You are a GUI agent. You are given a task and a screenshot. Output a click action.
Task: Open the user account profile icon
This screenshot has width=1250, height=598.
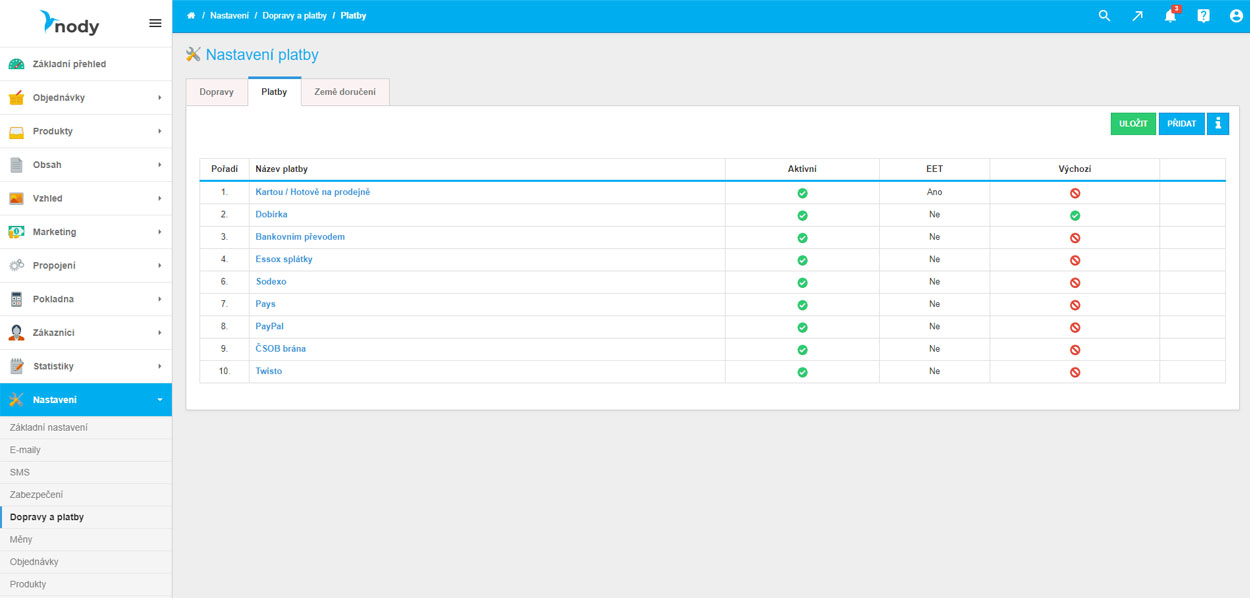click(1236, 16)
